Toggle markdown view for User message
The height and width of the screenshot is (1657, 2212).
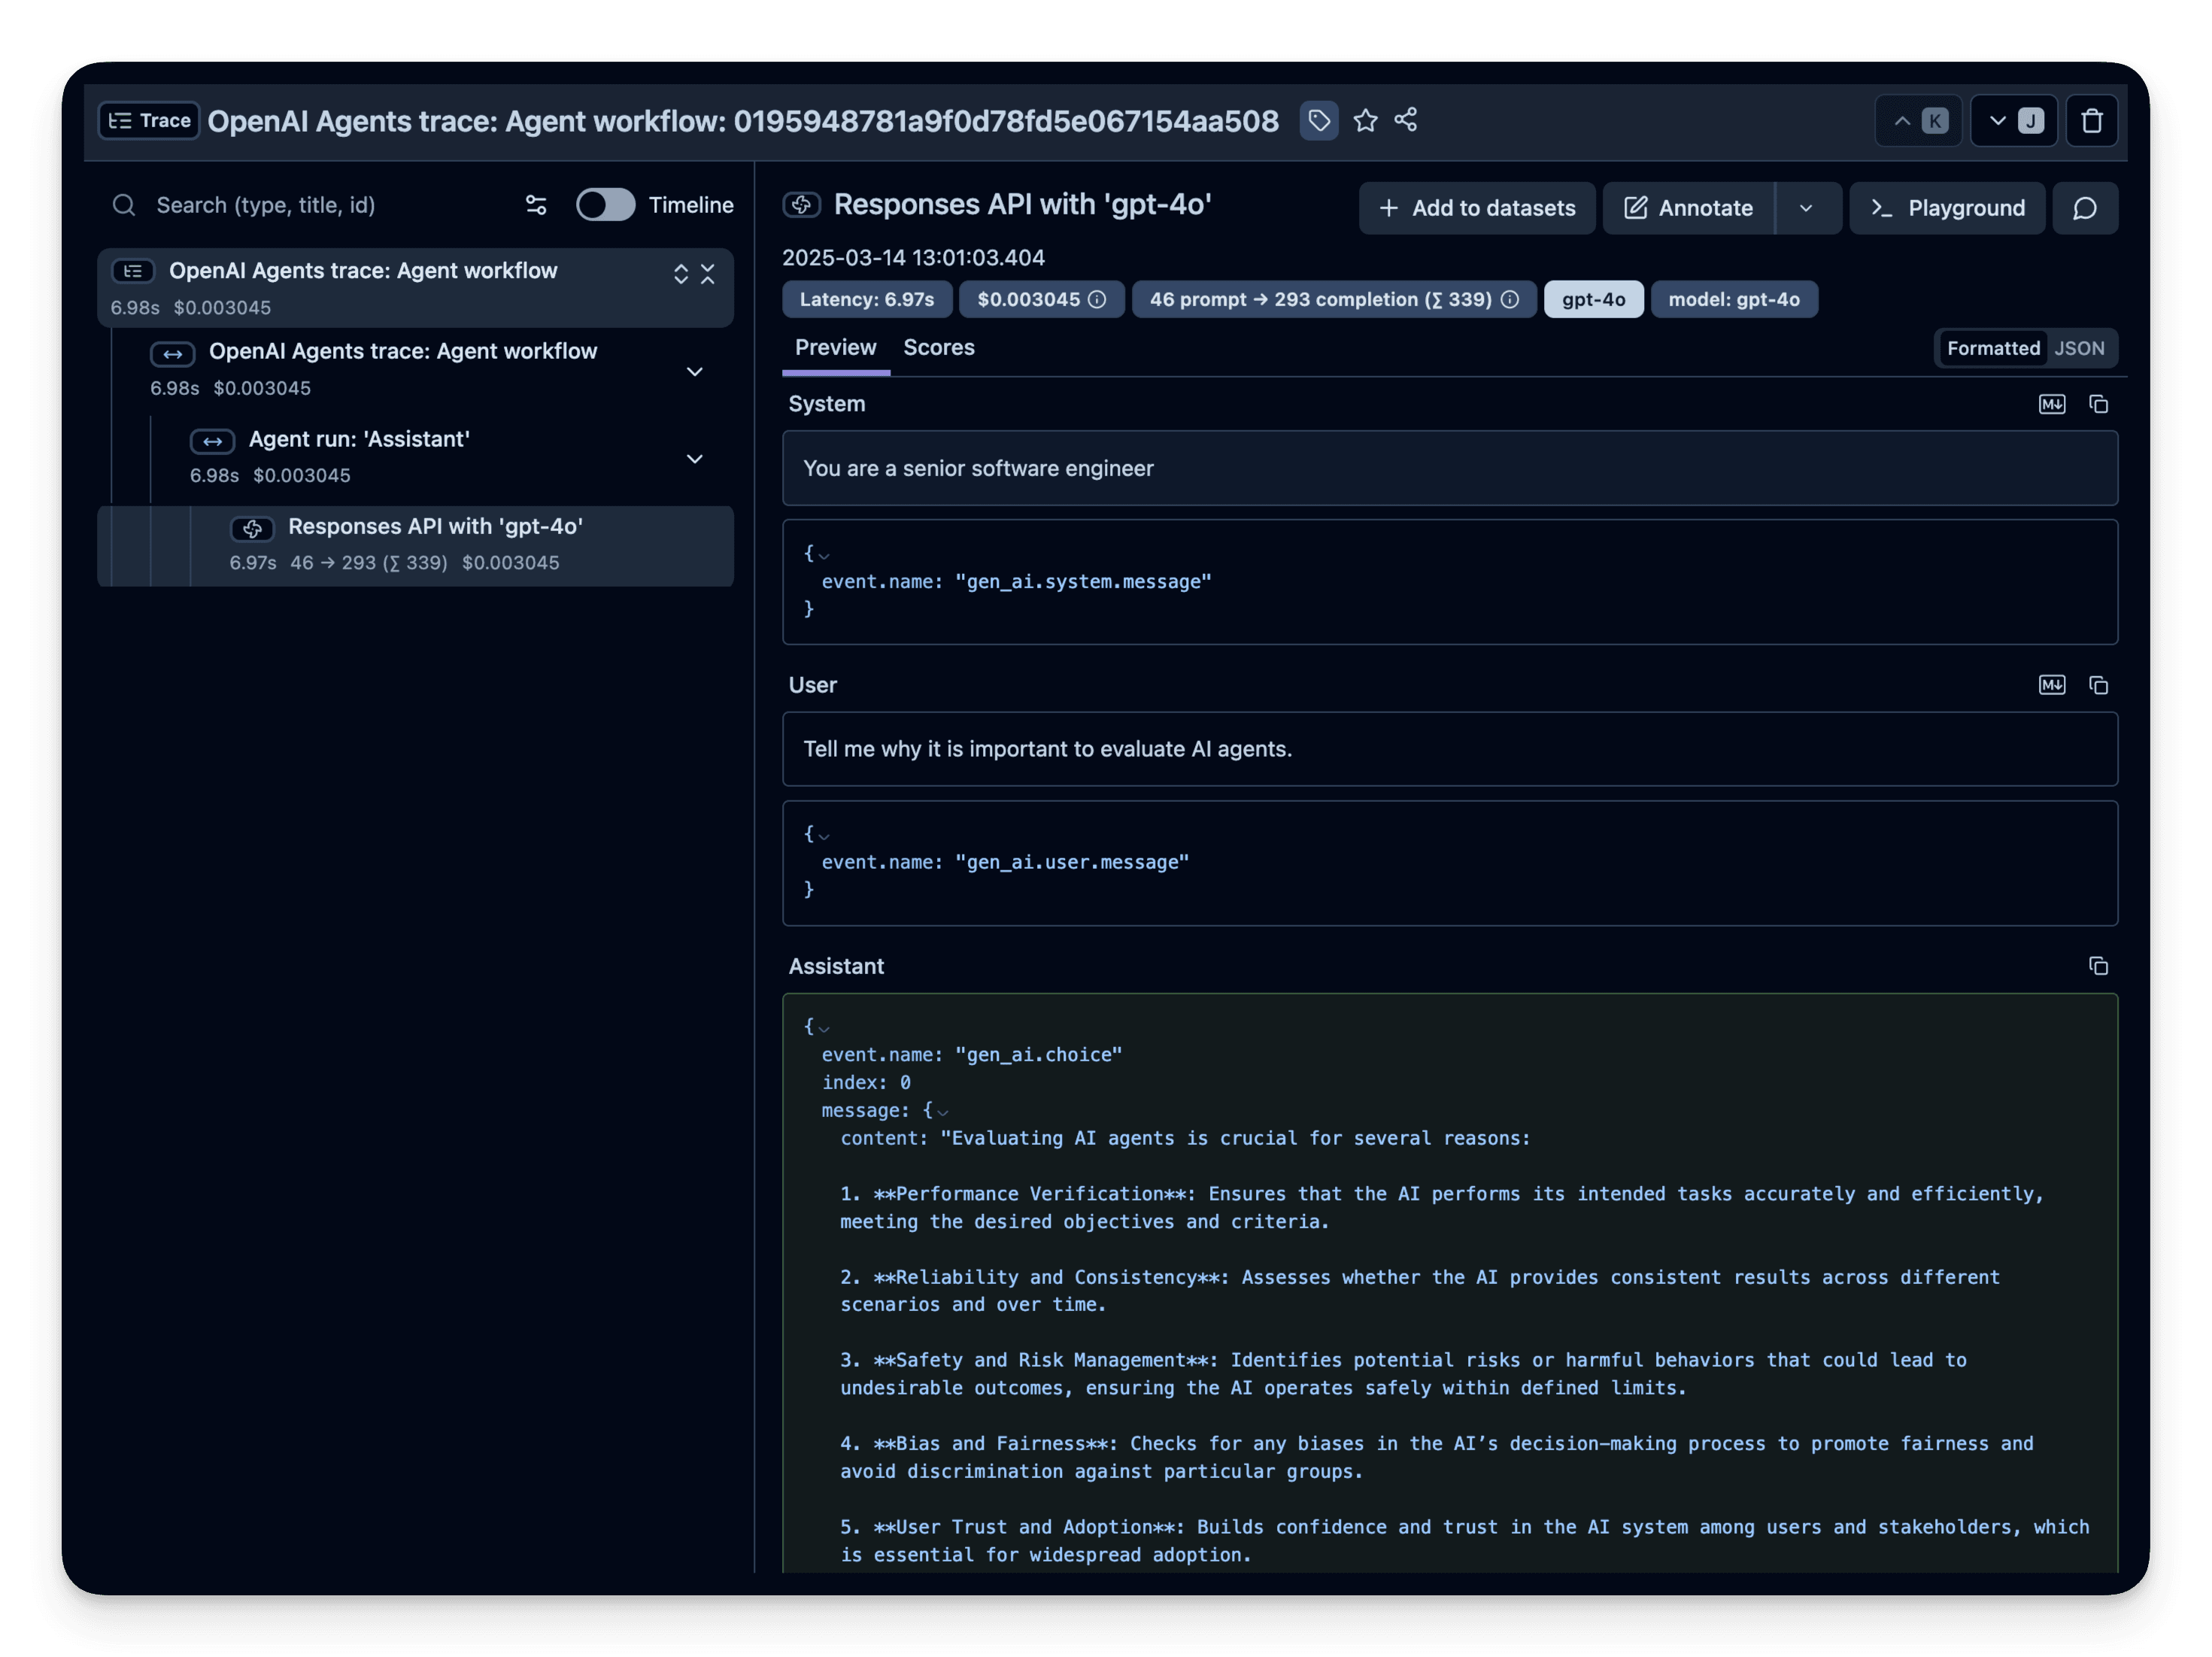pos(2051,685)
